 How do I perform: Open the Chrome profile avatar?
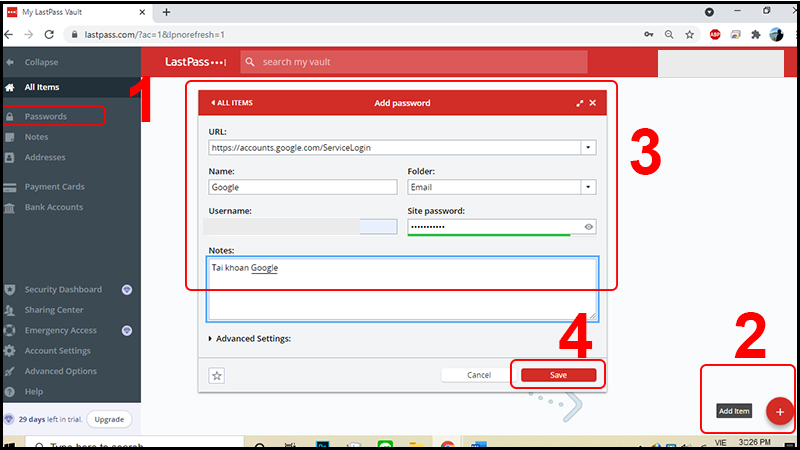tap(776, 35)
